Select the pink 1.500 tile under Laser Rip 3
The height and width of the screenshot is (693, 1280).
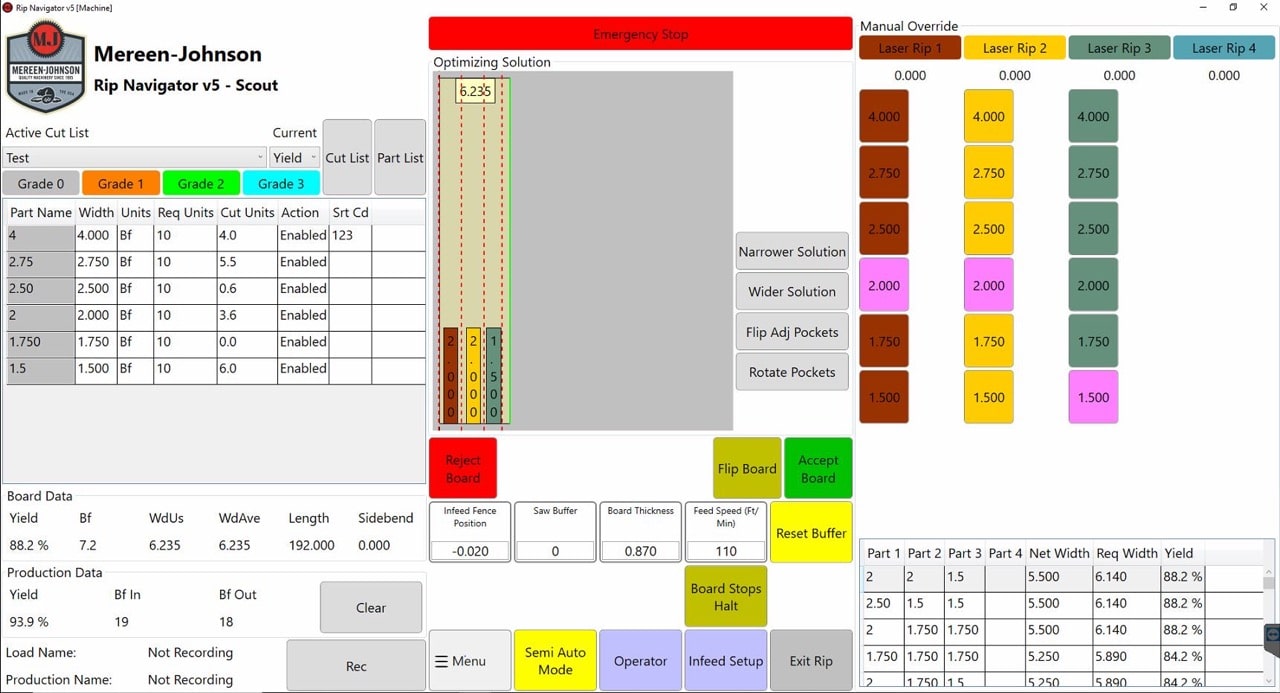(x=1093, y=397)
